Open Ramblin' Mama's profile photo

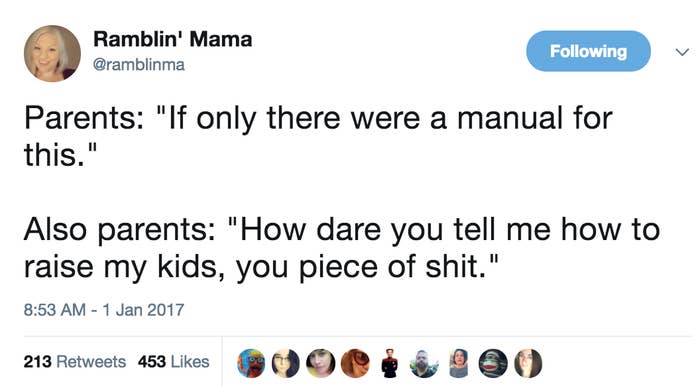[52, 53]
